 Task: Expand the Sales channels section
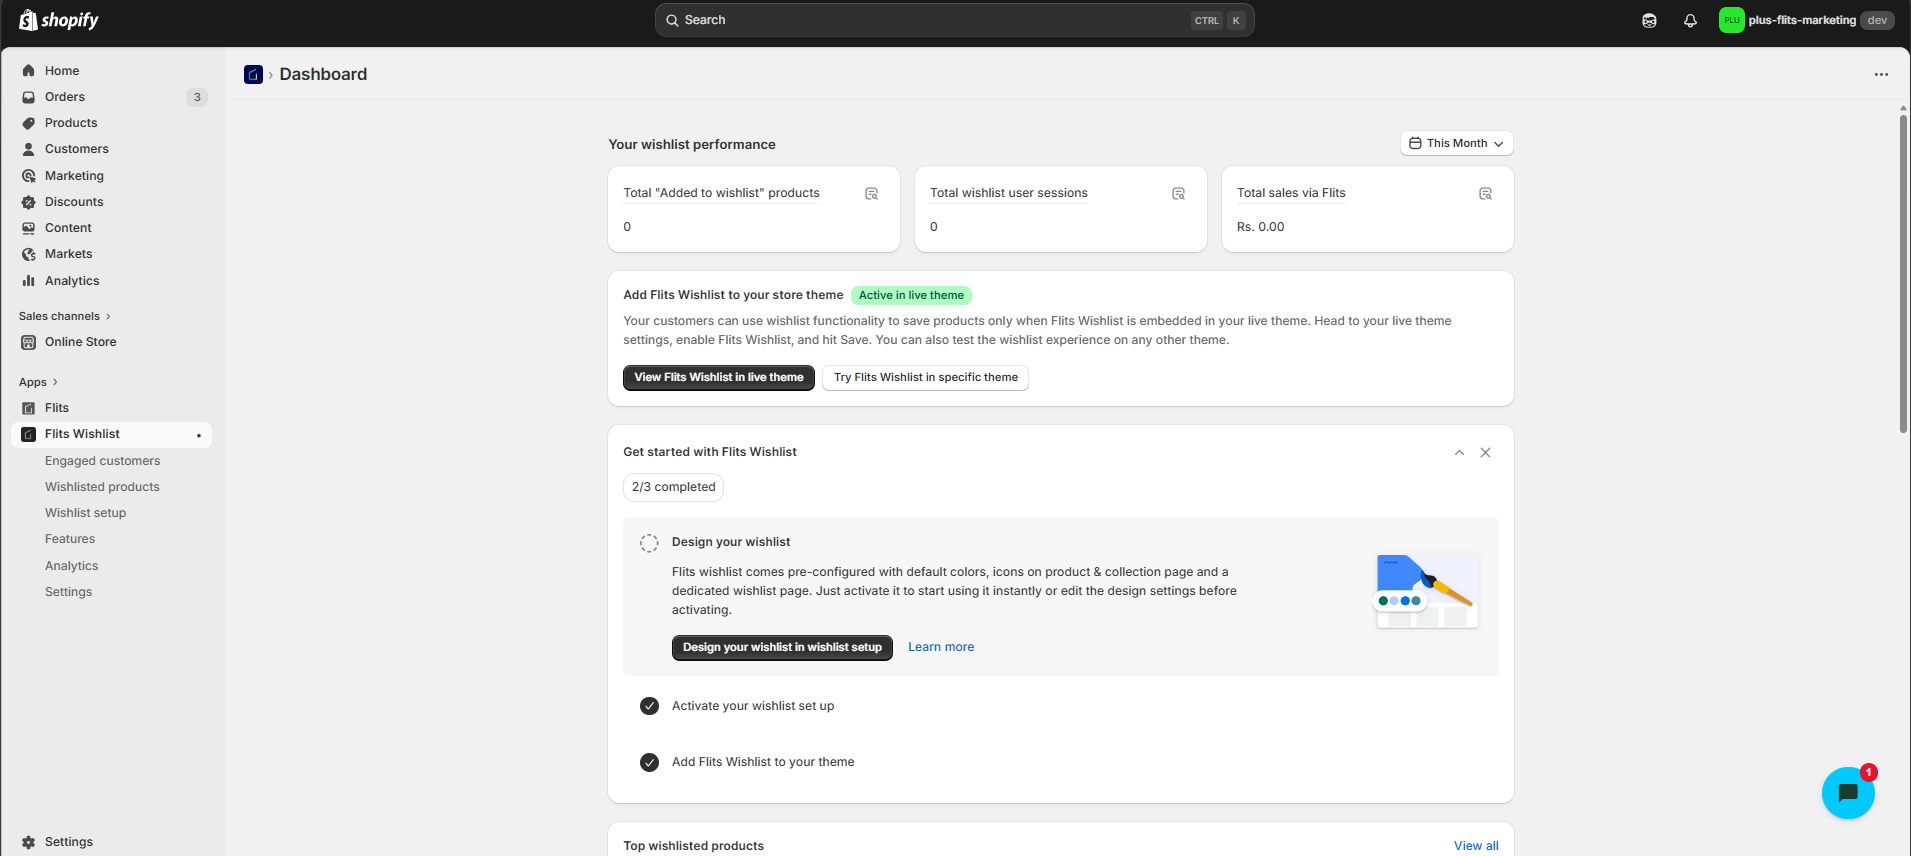click(65, 316)
